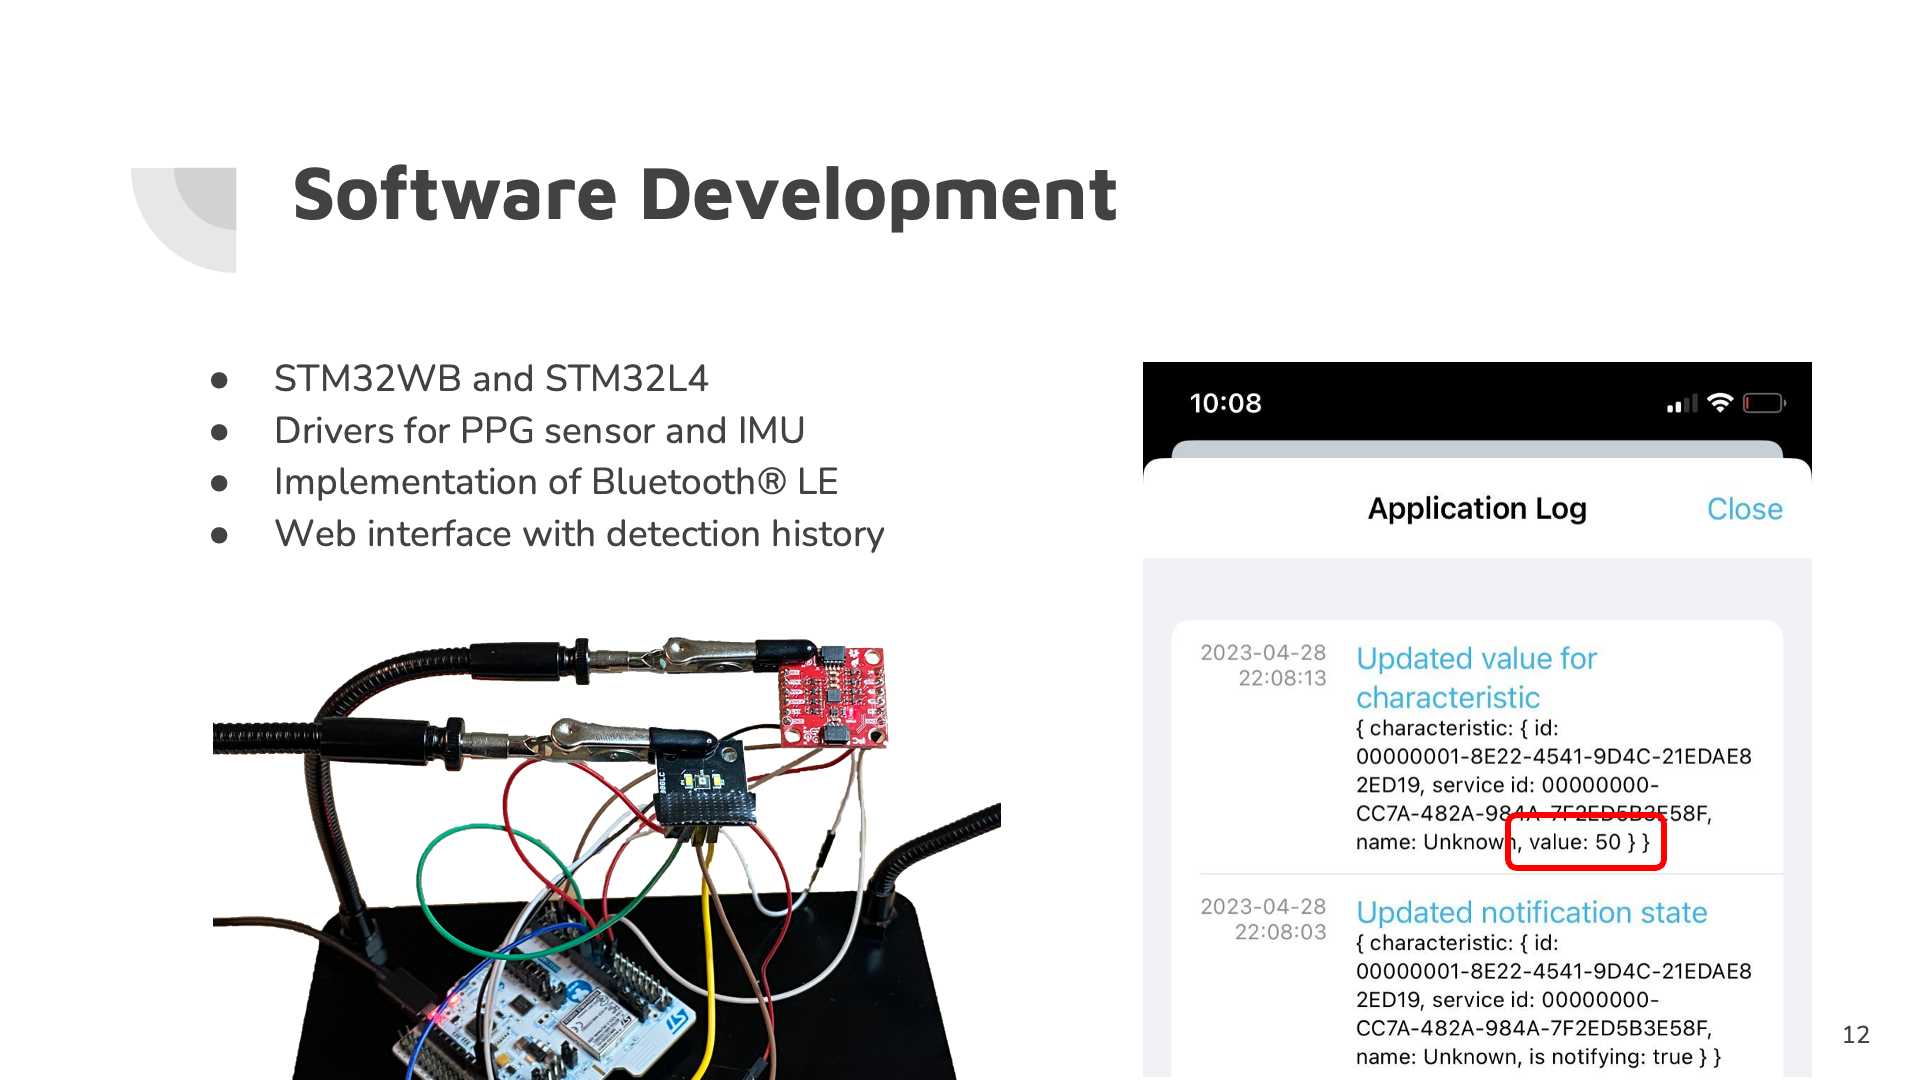
Task: Open the 'Updated value for characteristic' log entry
Action: pyautogui.click(x=1477, y=677)
